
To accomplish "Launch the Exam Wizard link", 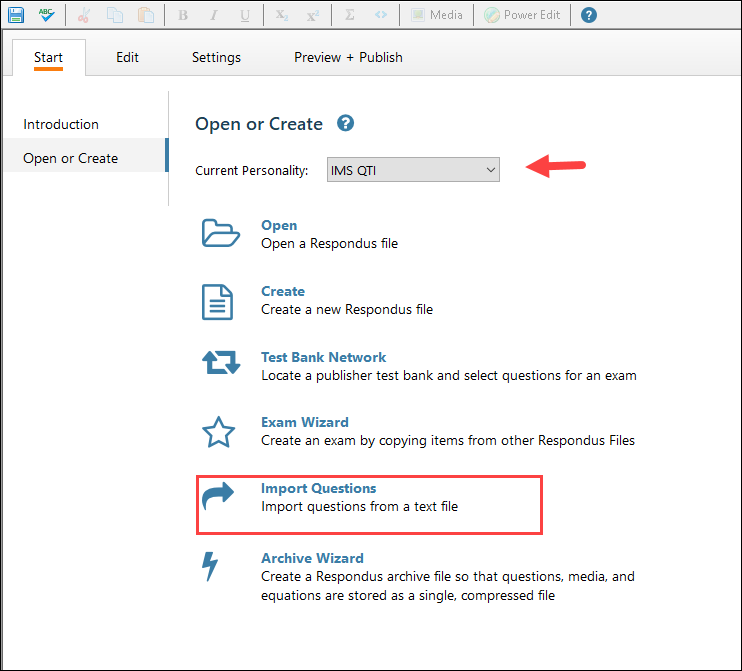I will (x=305, y=422).
